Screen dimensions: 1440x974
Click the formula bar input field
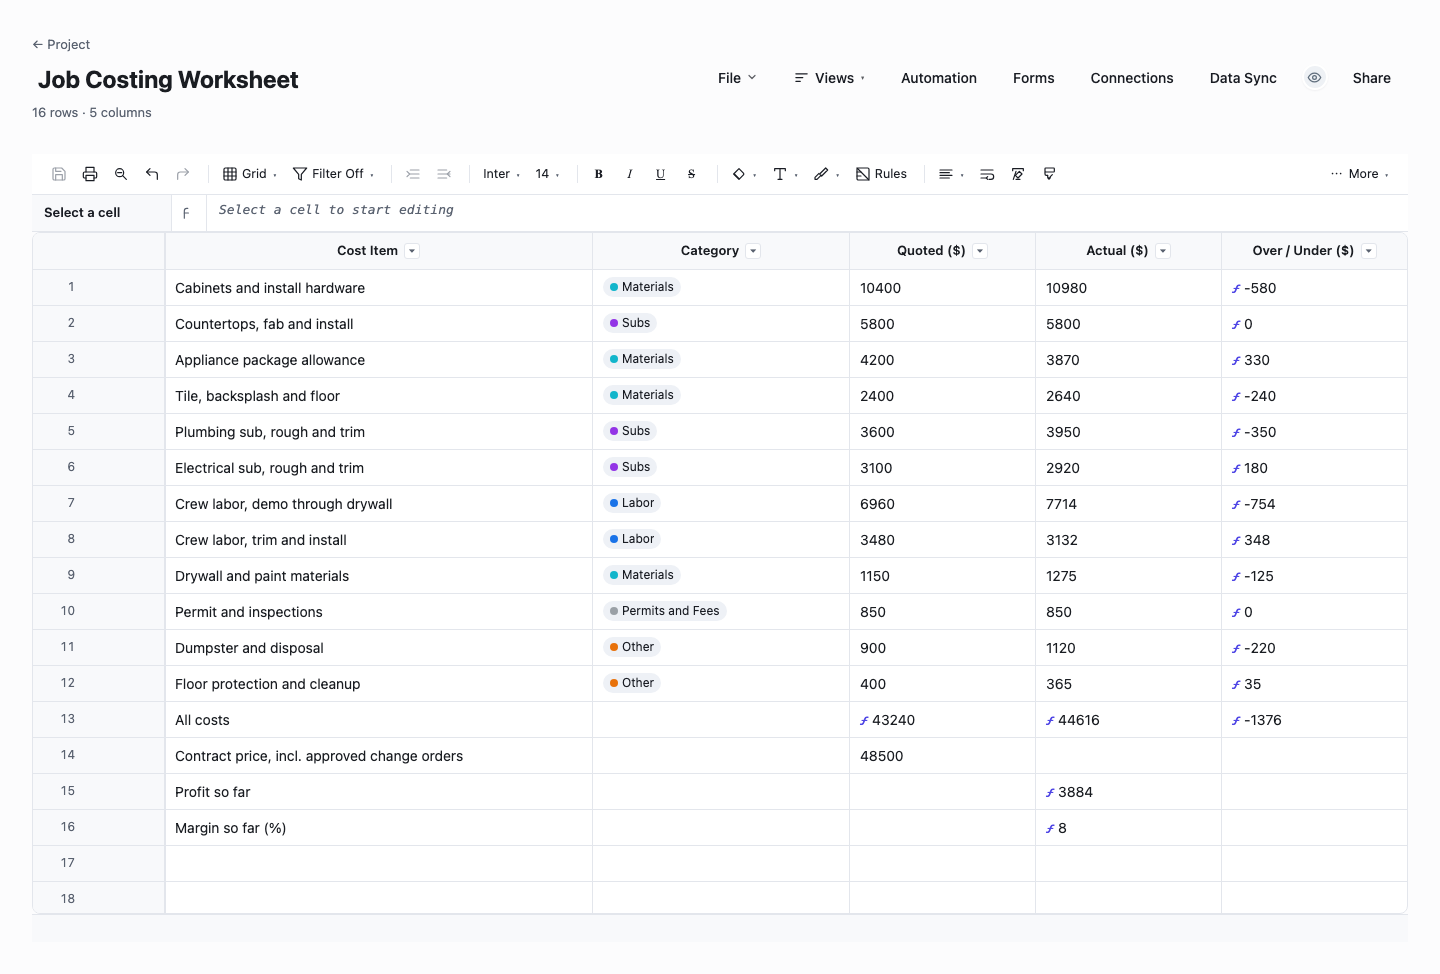click(x=807, y=211)
